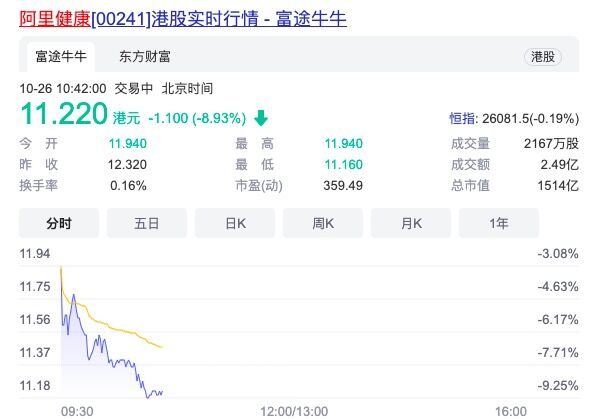
Task: Click the 港股 tag button
Action: (543, 57)
